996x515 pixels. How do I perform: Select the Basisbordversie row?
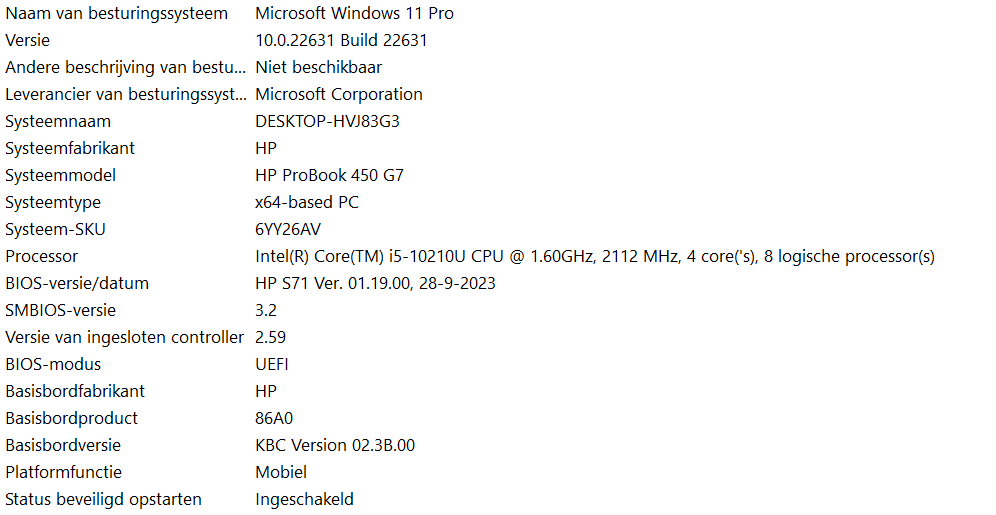point(498,445)
